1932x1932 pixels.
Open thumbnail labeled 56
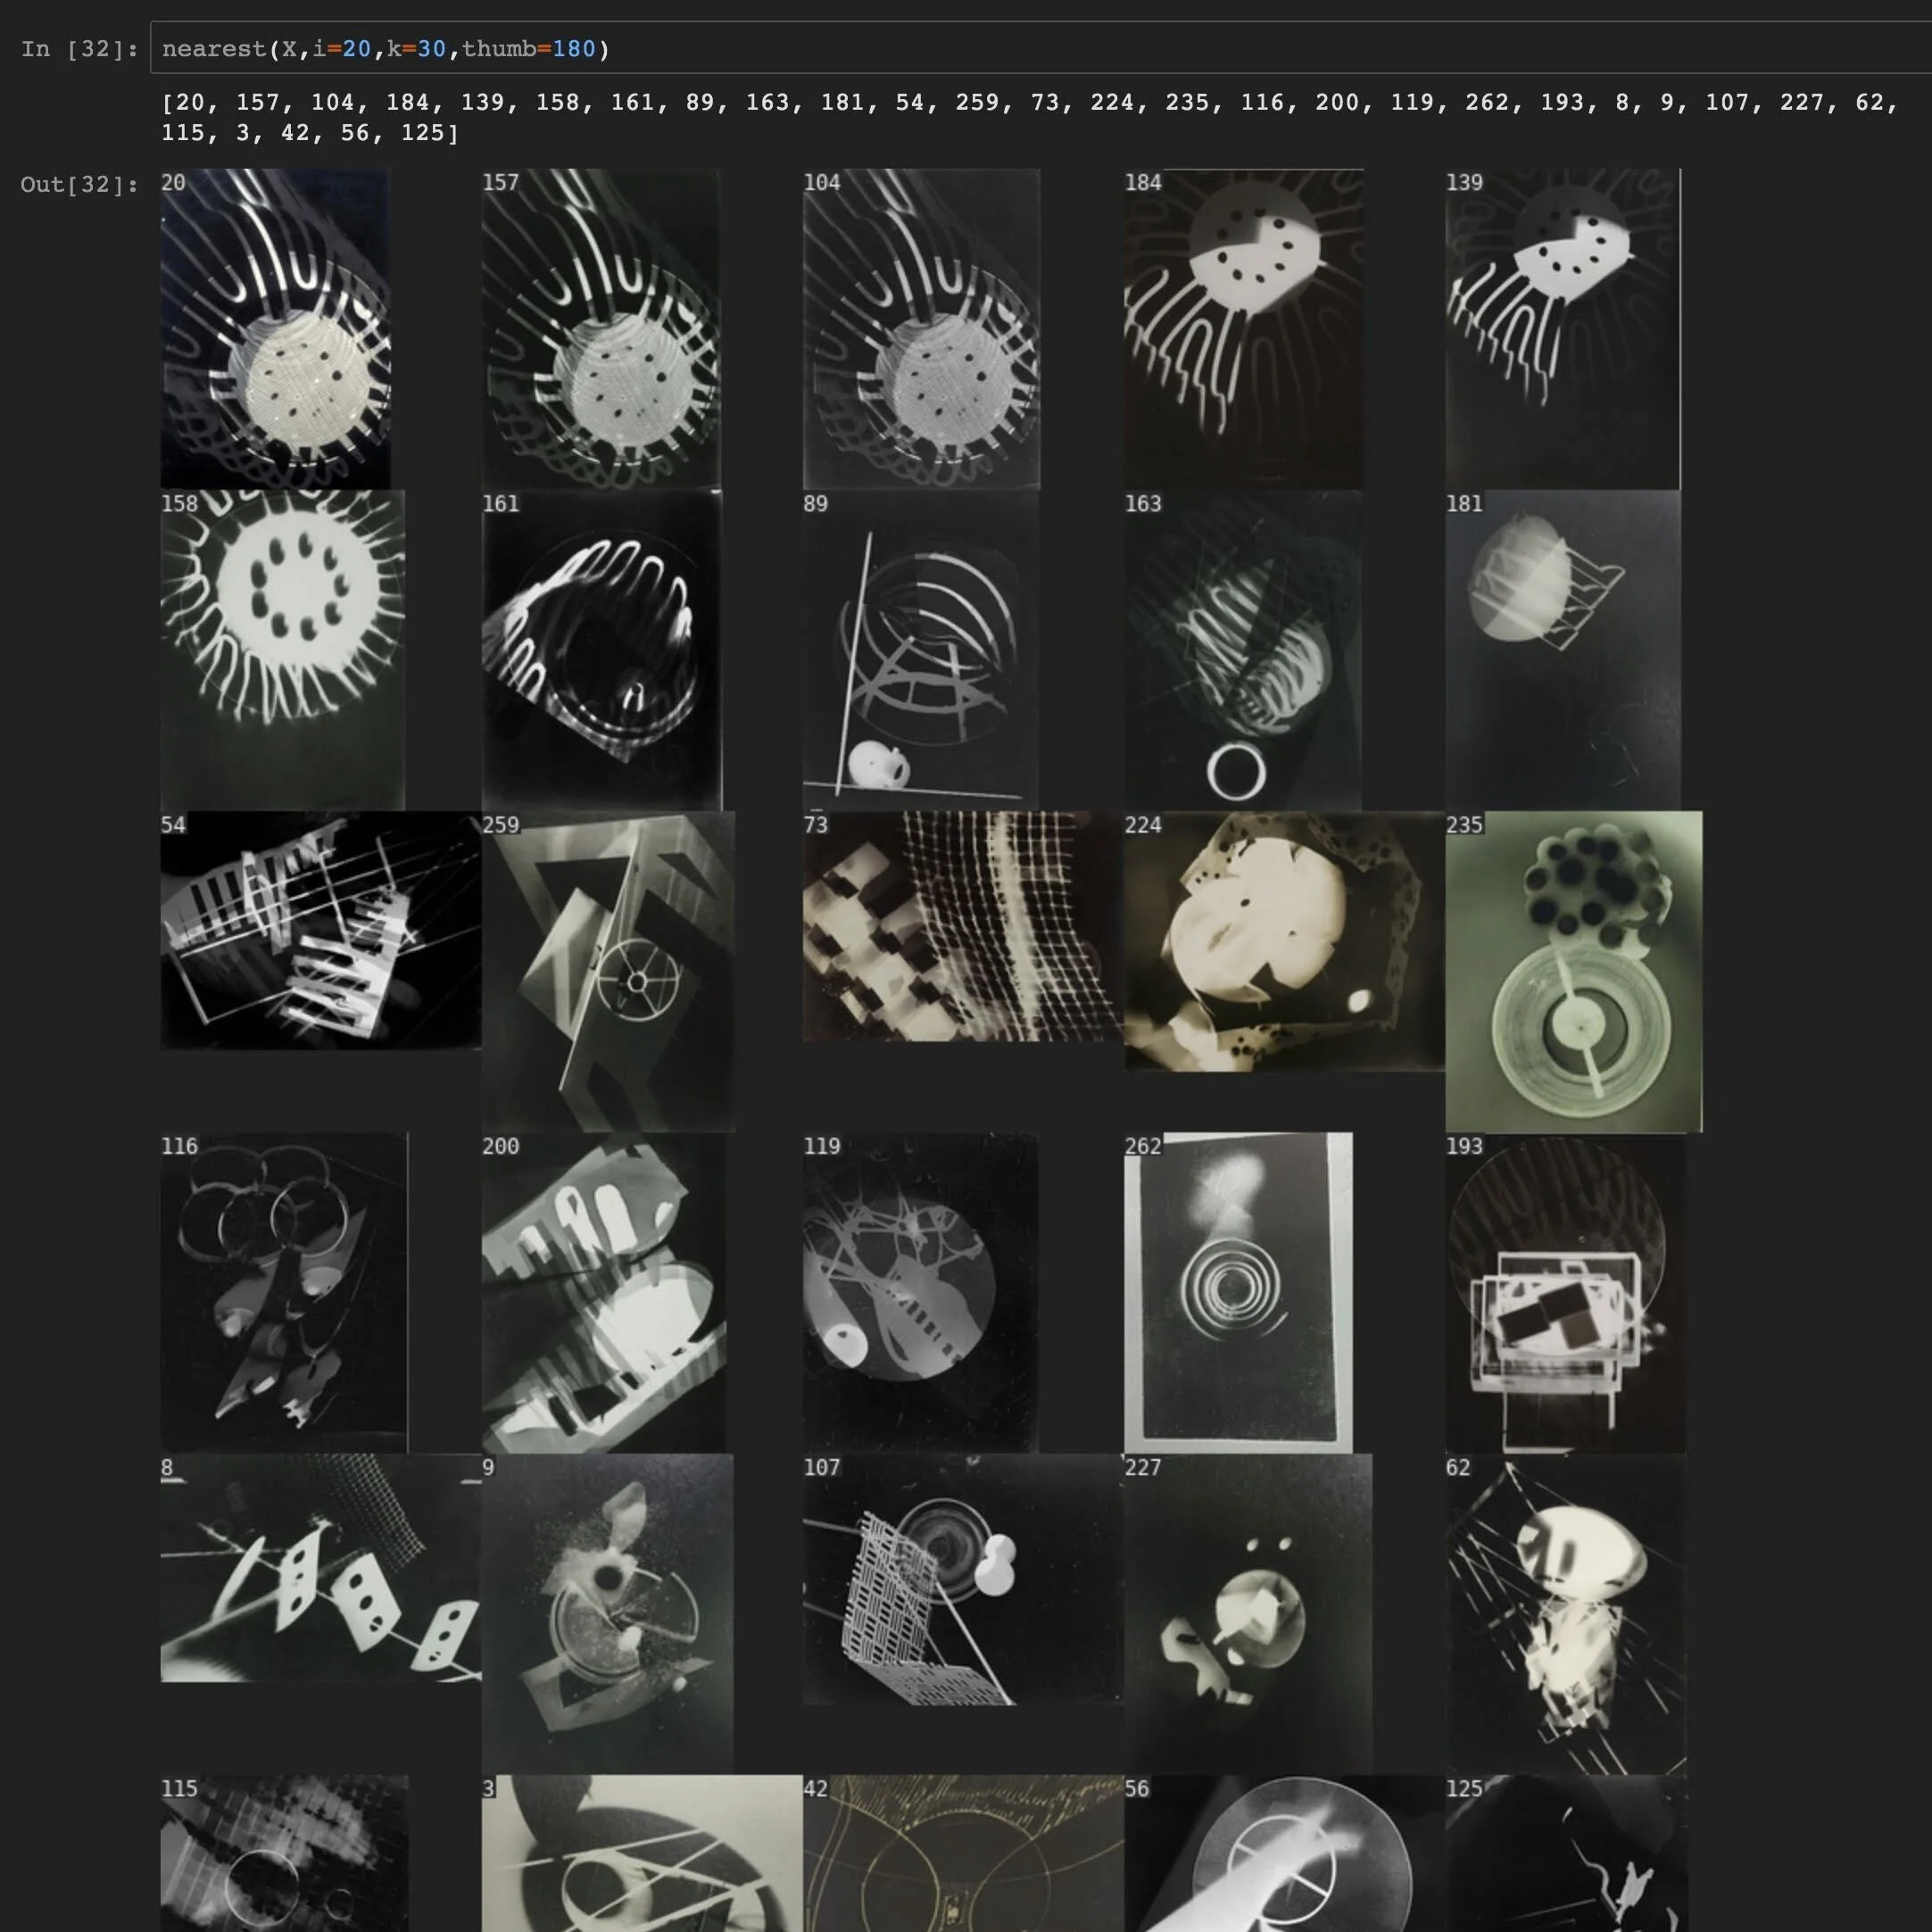coord(1285,1854)
